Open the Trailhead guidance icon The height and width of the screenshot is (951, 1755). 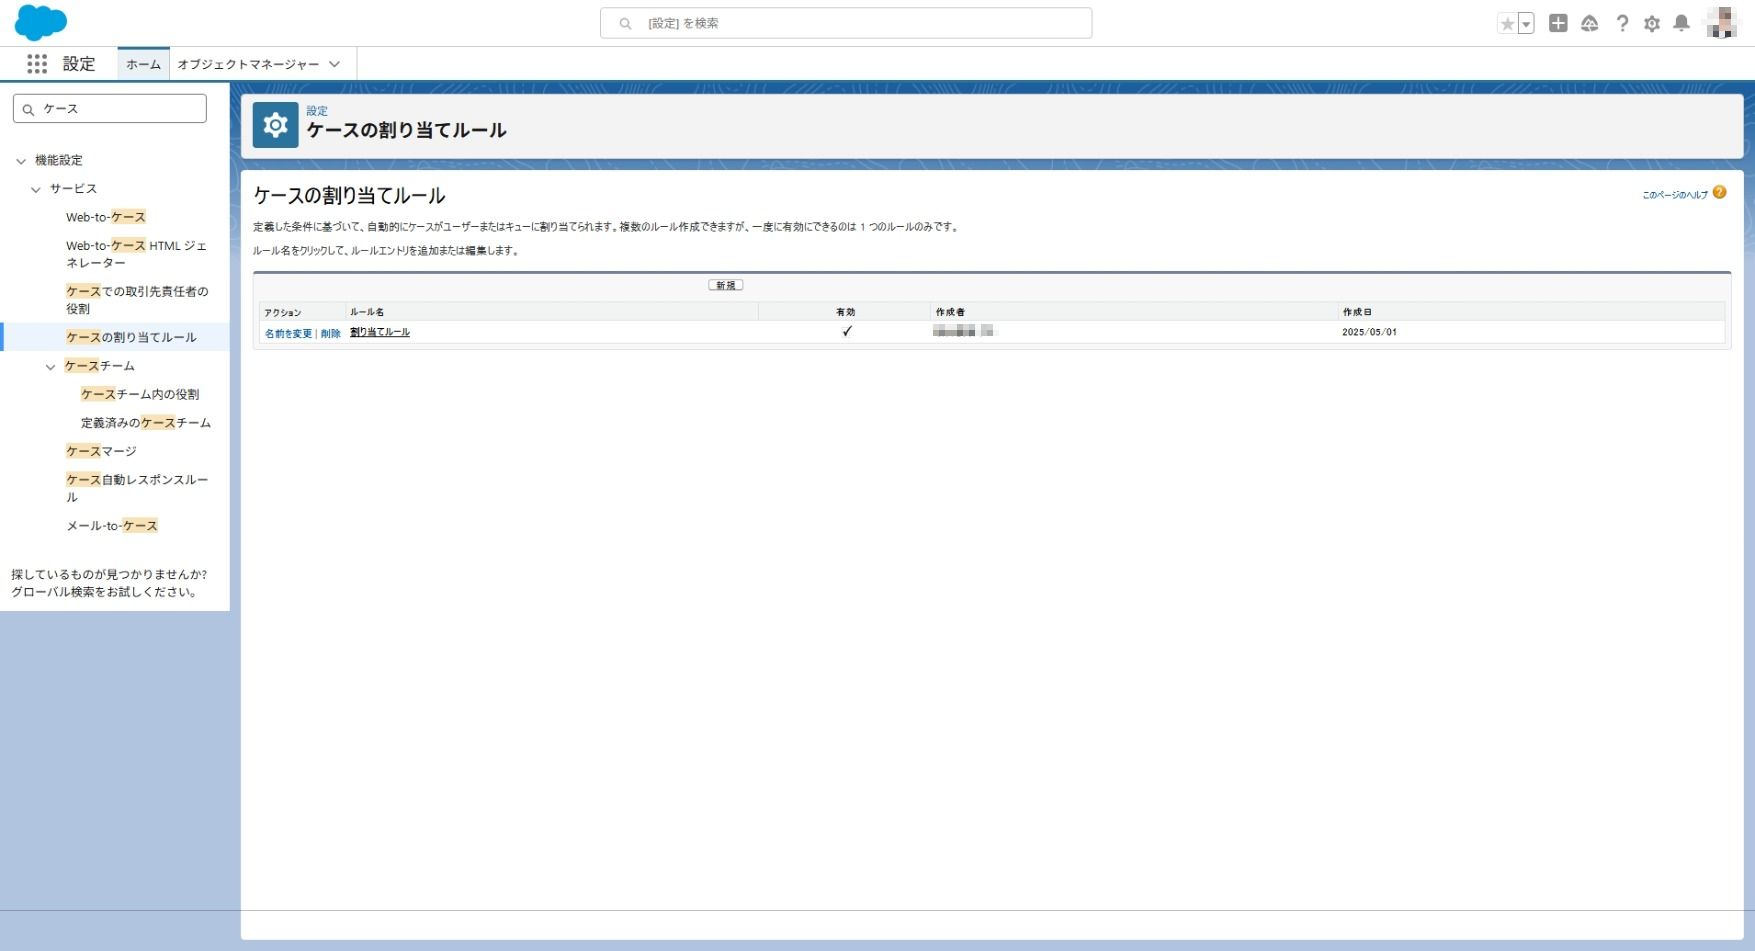tap(1589, 23)
